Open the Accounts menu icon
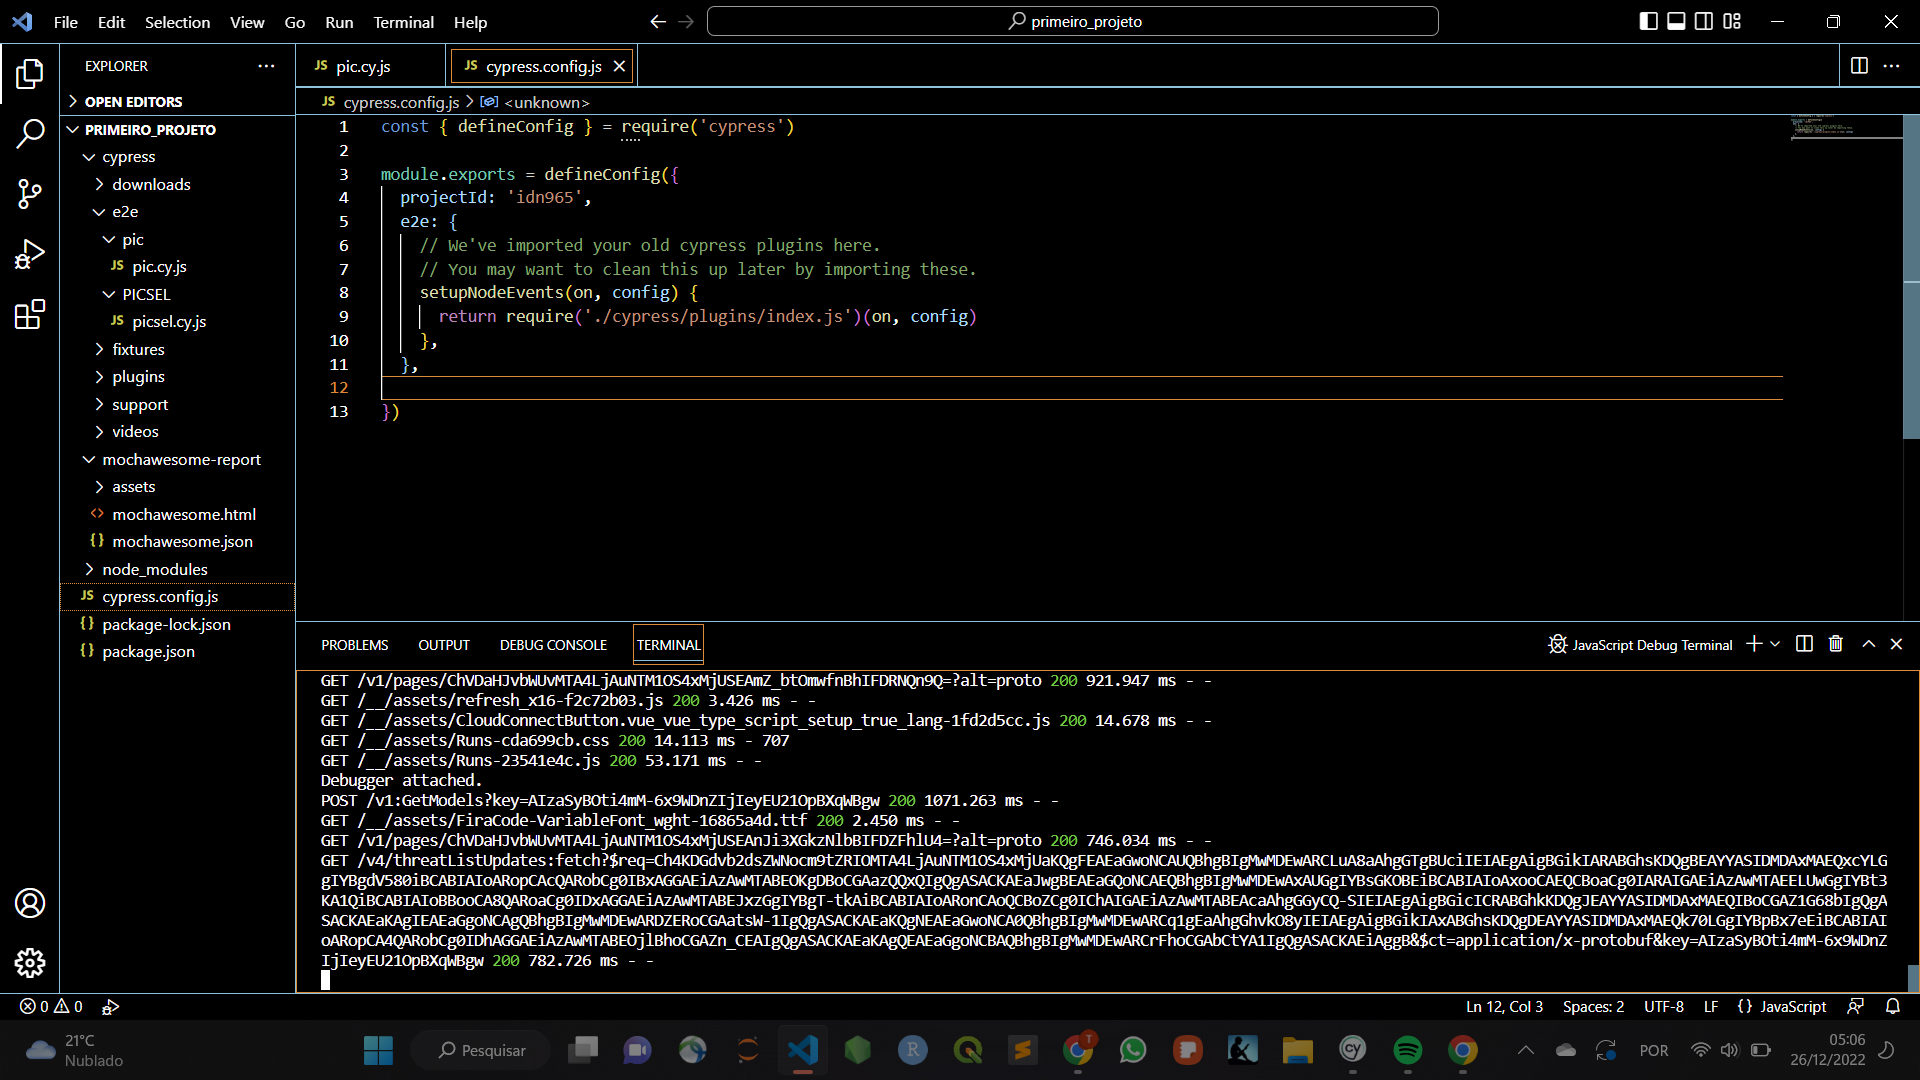Screen dimensions: 1920x1080 coord(30,903)
